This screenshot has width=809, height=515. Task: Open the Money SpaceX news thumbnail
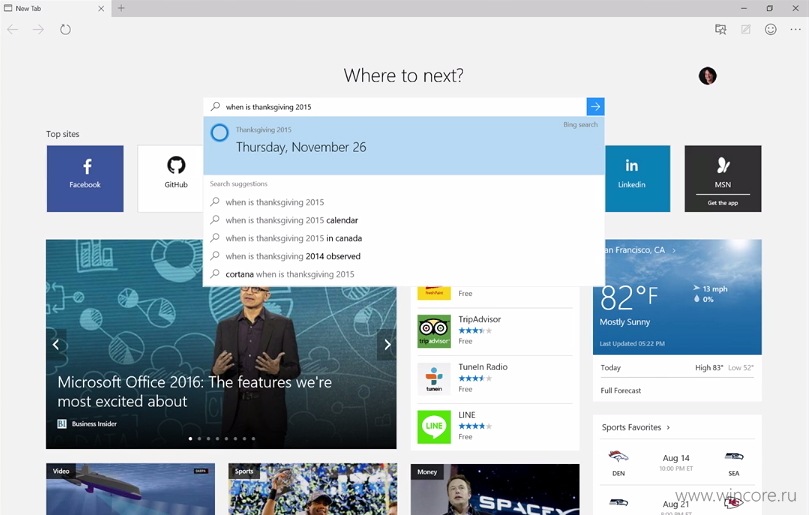(495, 489)
